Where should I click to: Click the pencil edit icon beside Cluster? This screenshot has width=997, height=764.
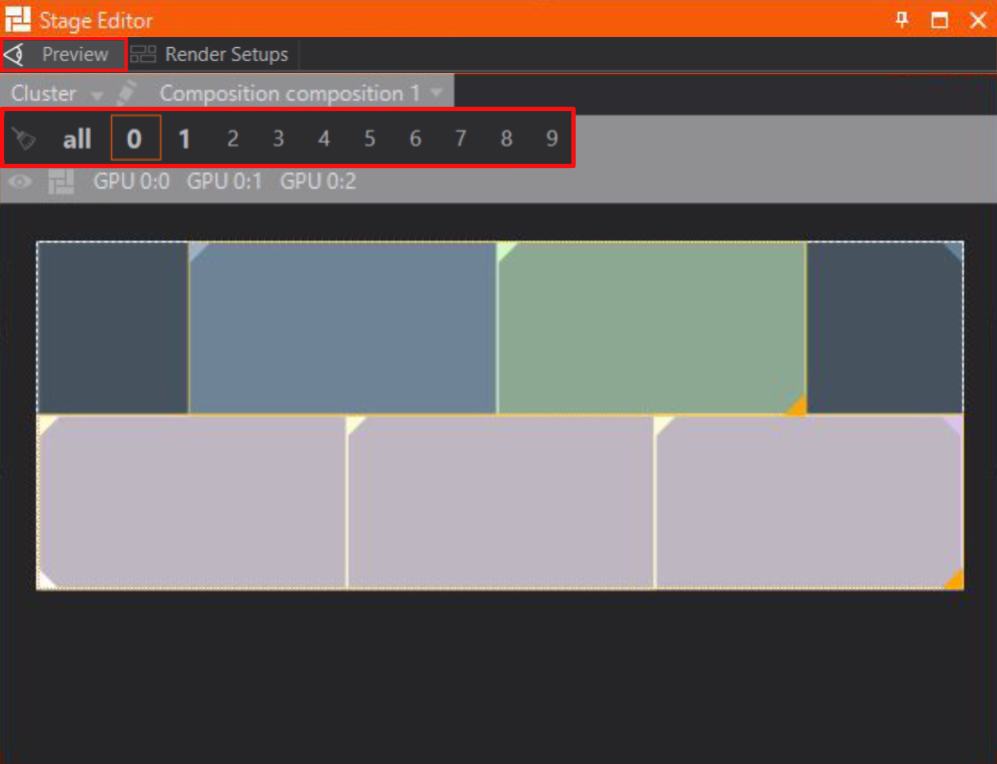(126, 93)
